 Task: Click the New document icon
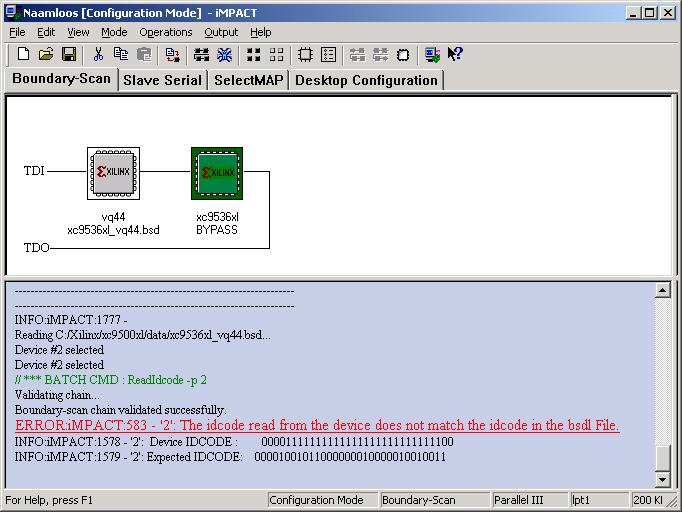pyautogui.click(x=23, y=54)
